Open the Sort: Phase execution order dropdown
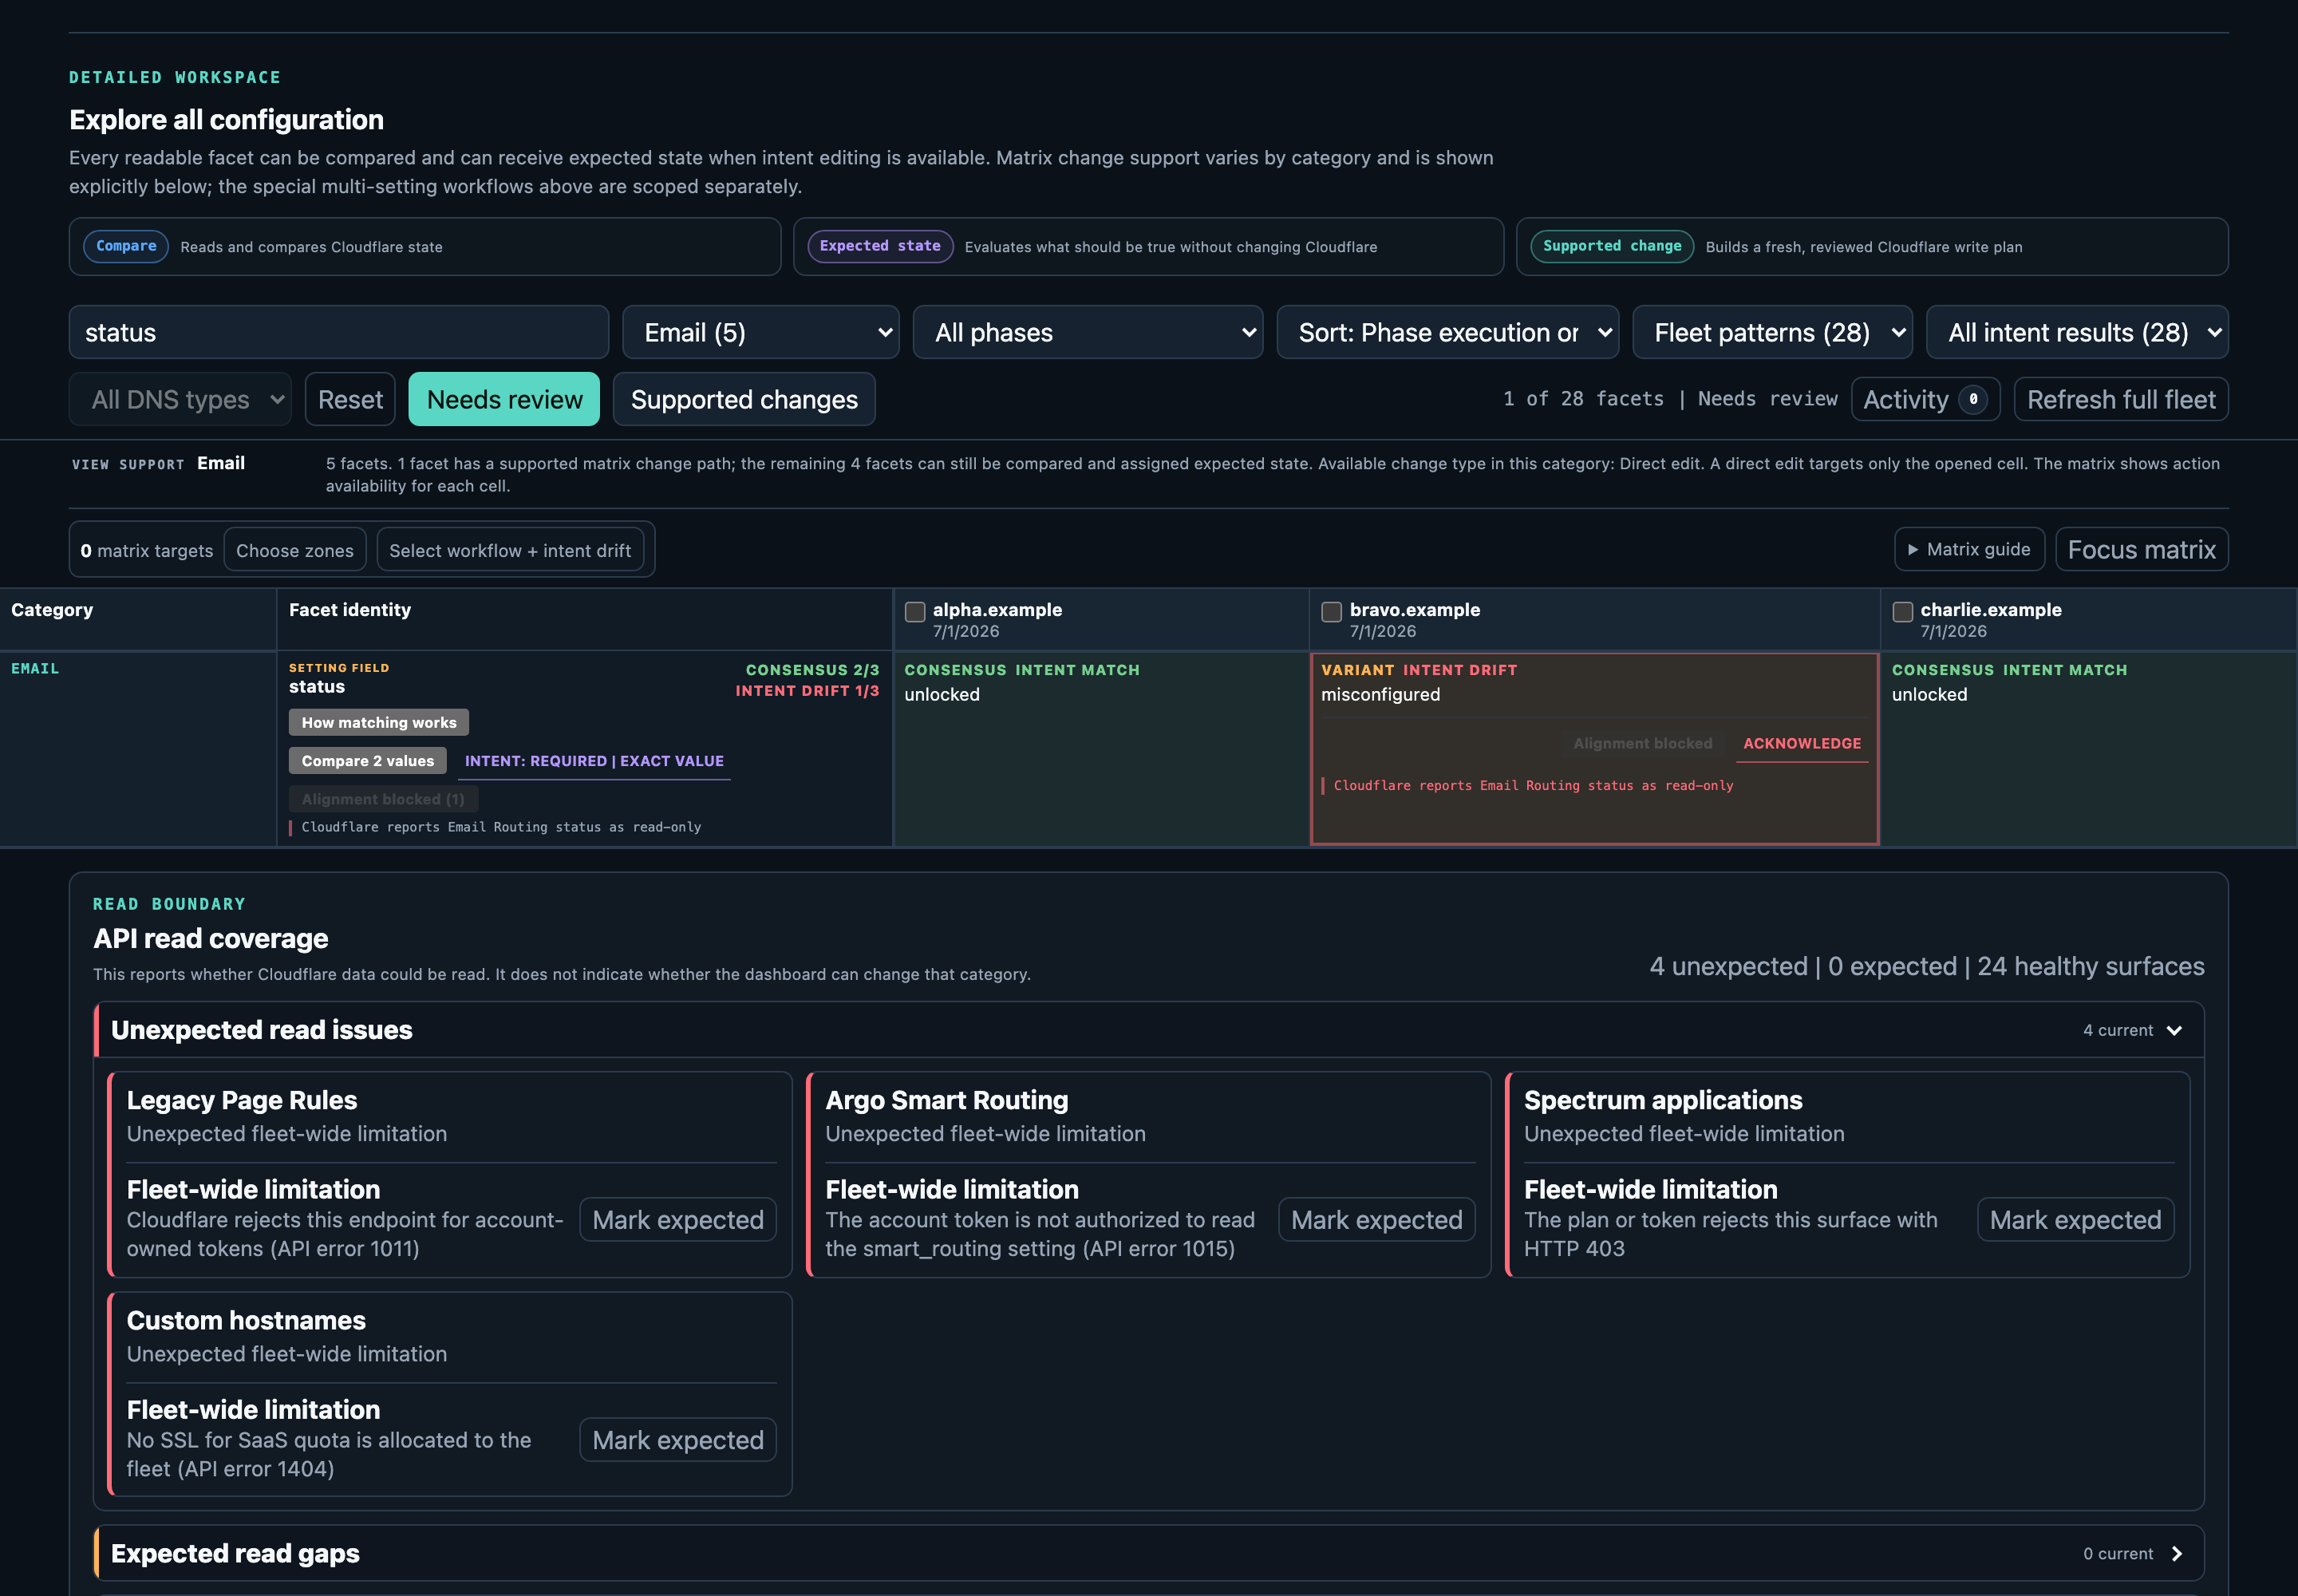Screen dimensions: 2298x1596 click(1447, 332)
